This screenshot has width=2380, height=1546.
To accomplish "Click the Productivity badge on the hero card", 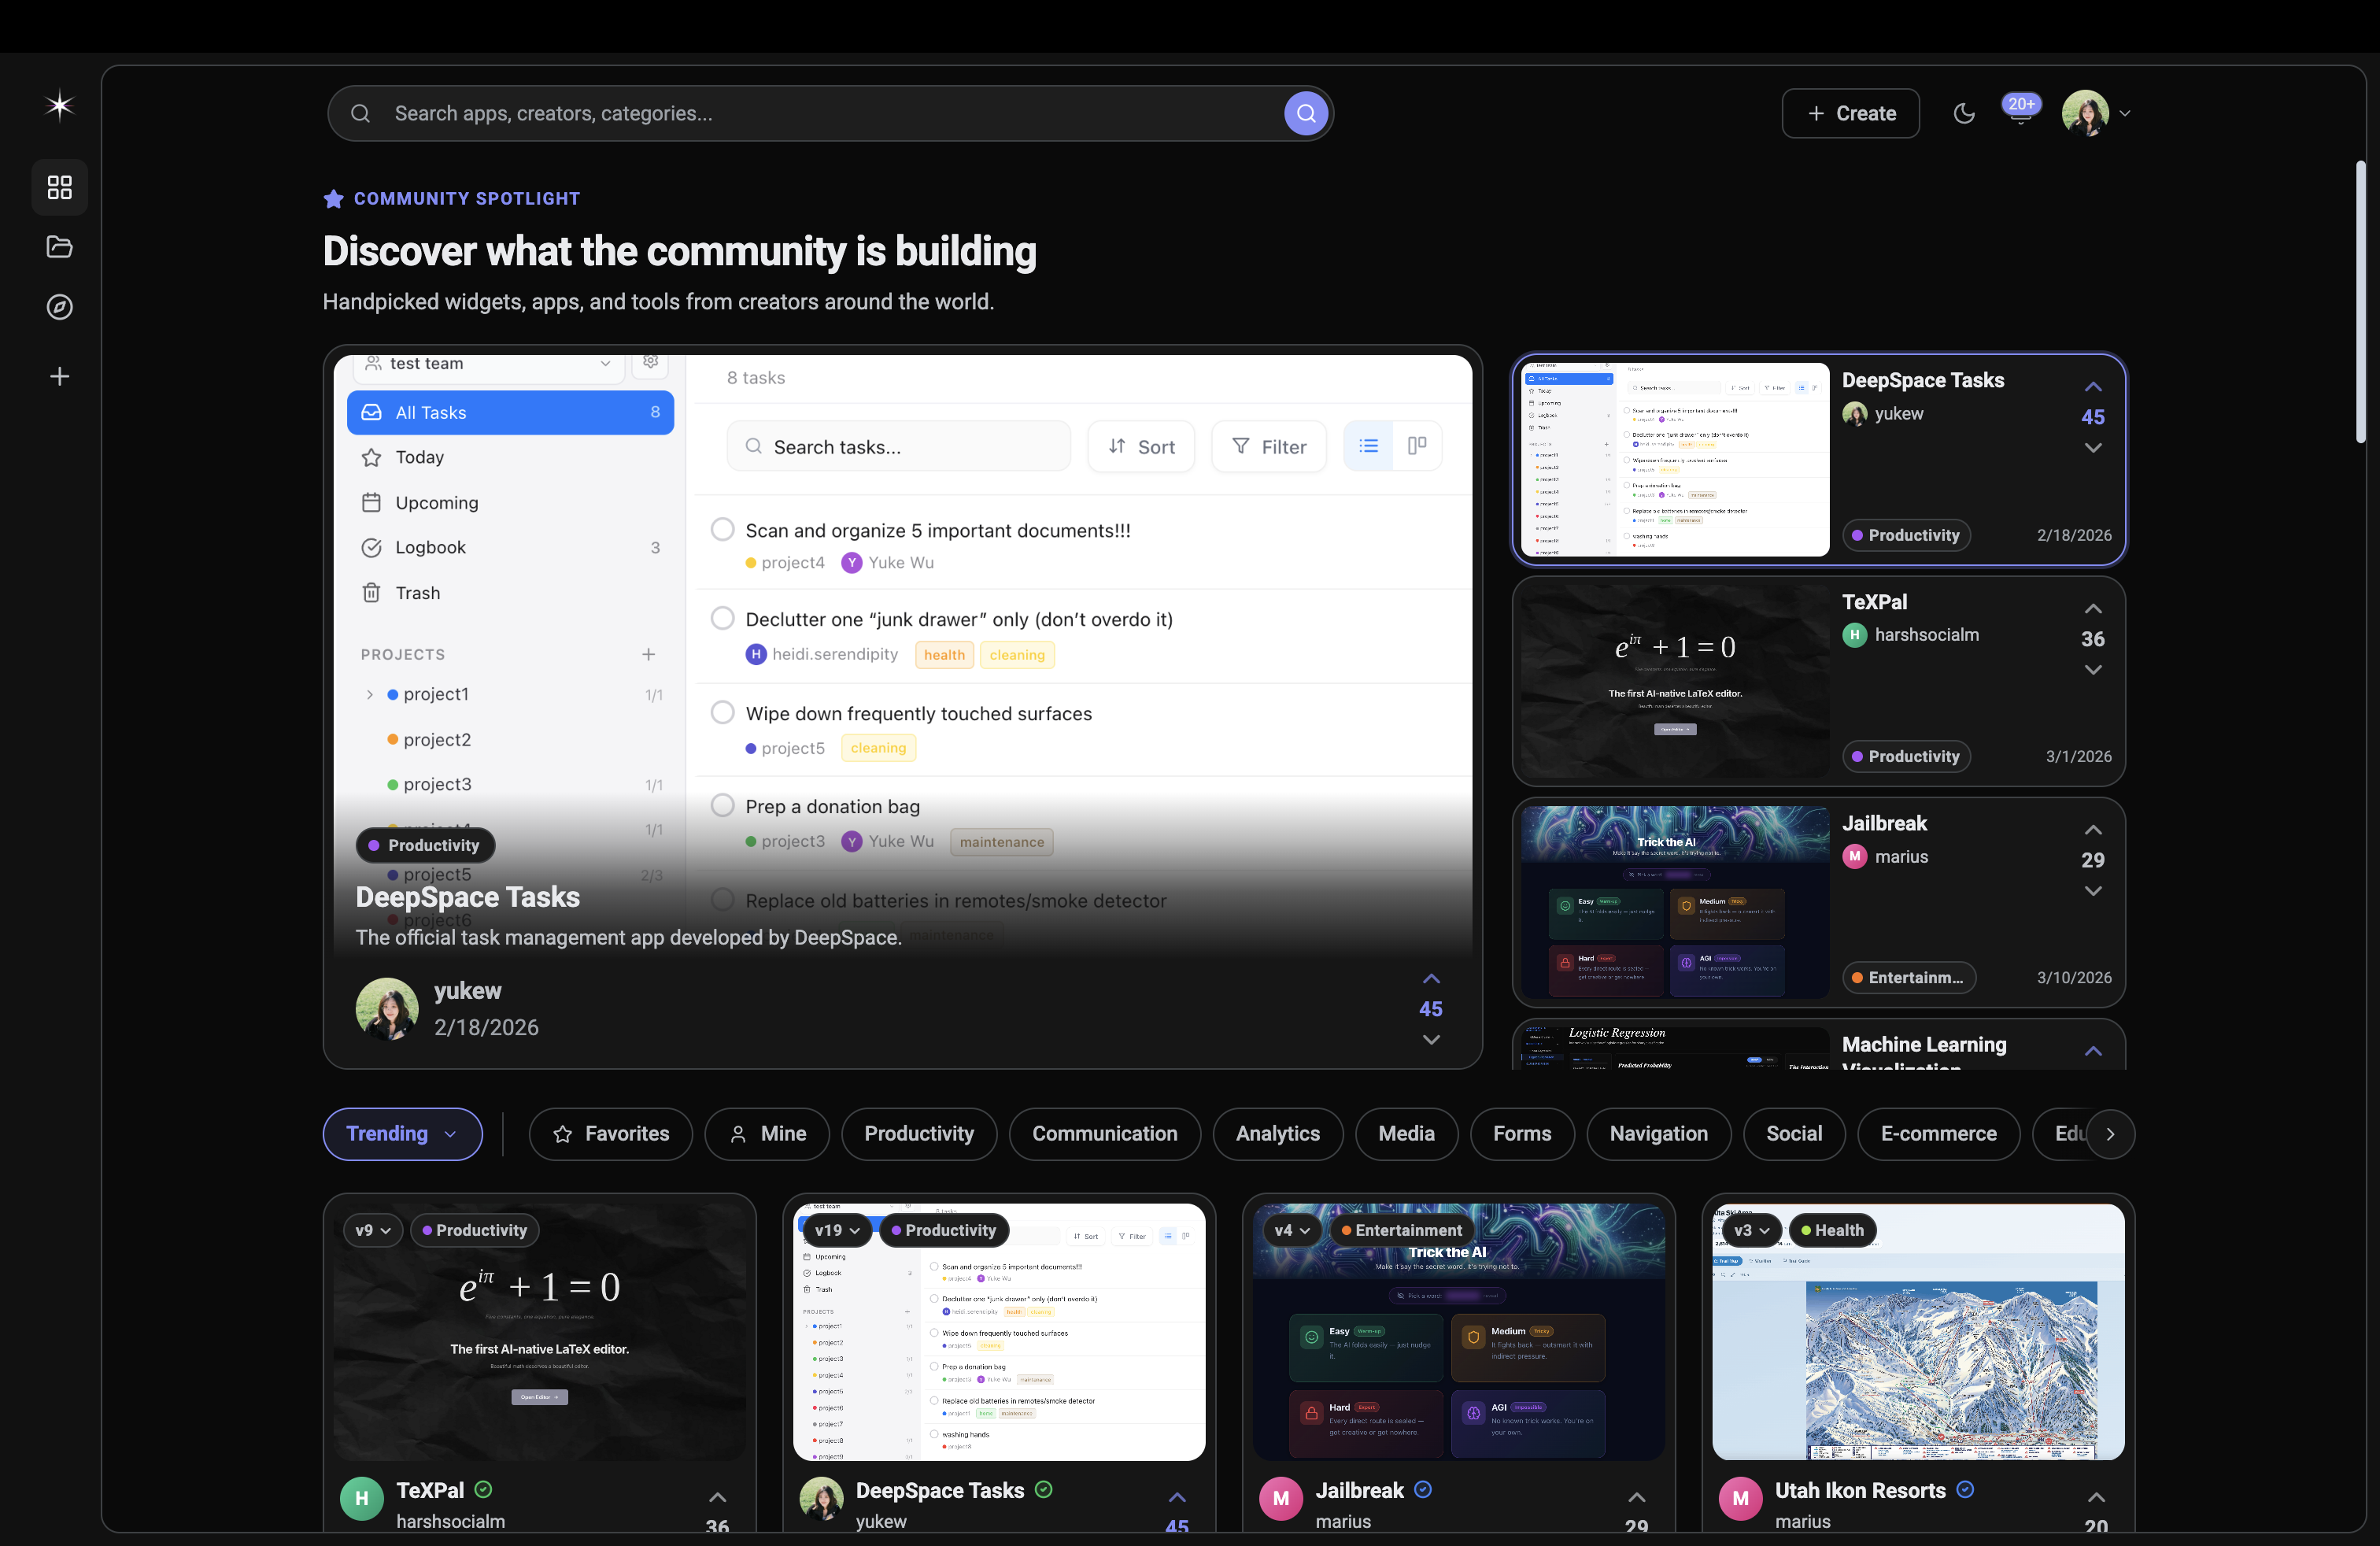I will pyautogui.click(x=425, y=846).
